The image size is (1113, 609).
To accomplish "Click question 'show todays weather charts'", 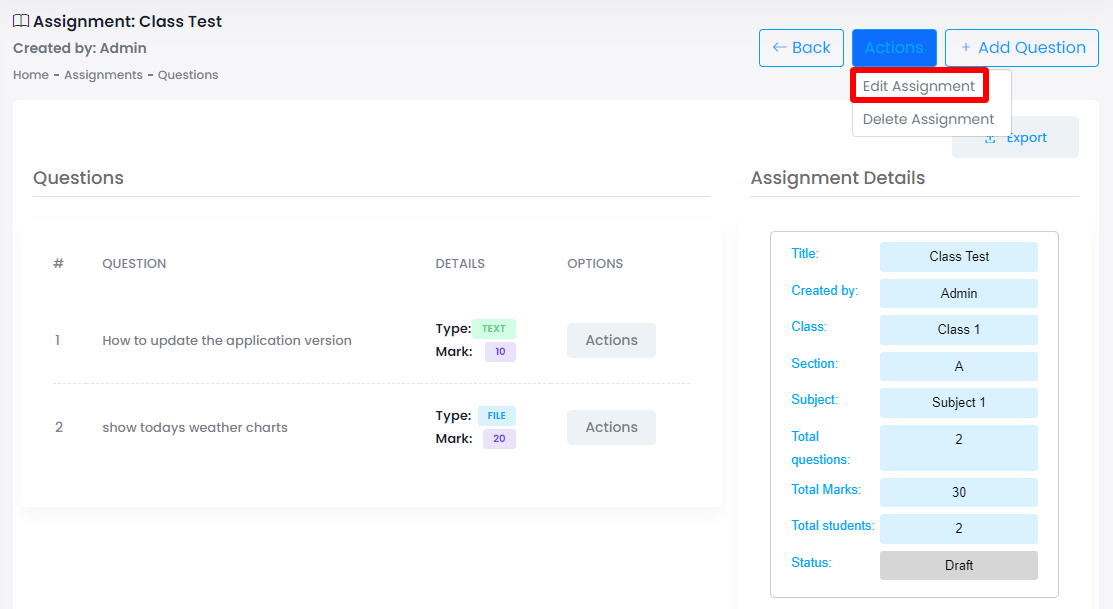I will [x=195, y=427].
